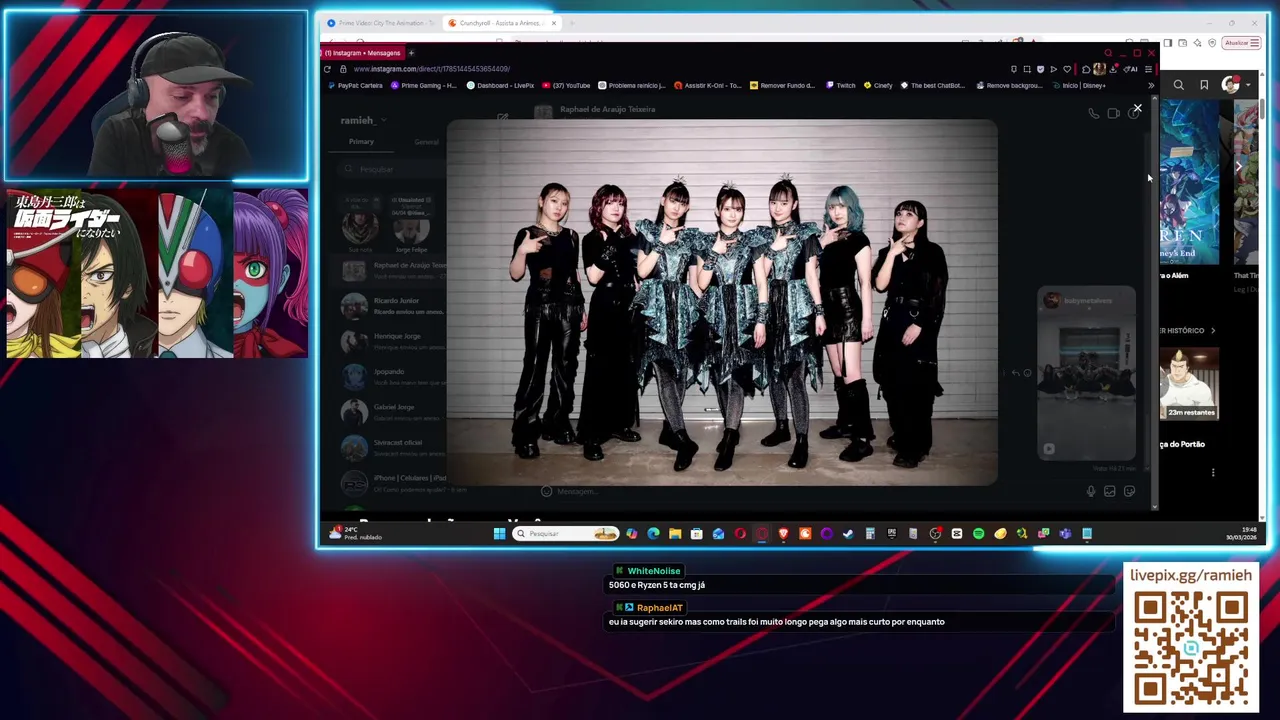Start video call in Instagram chat header

[x=1113, y=114]
